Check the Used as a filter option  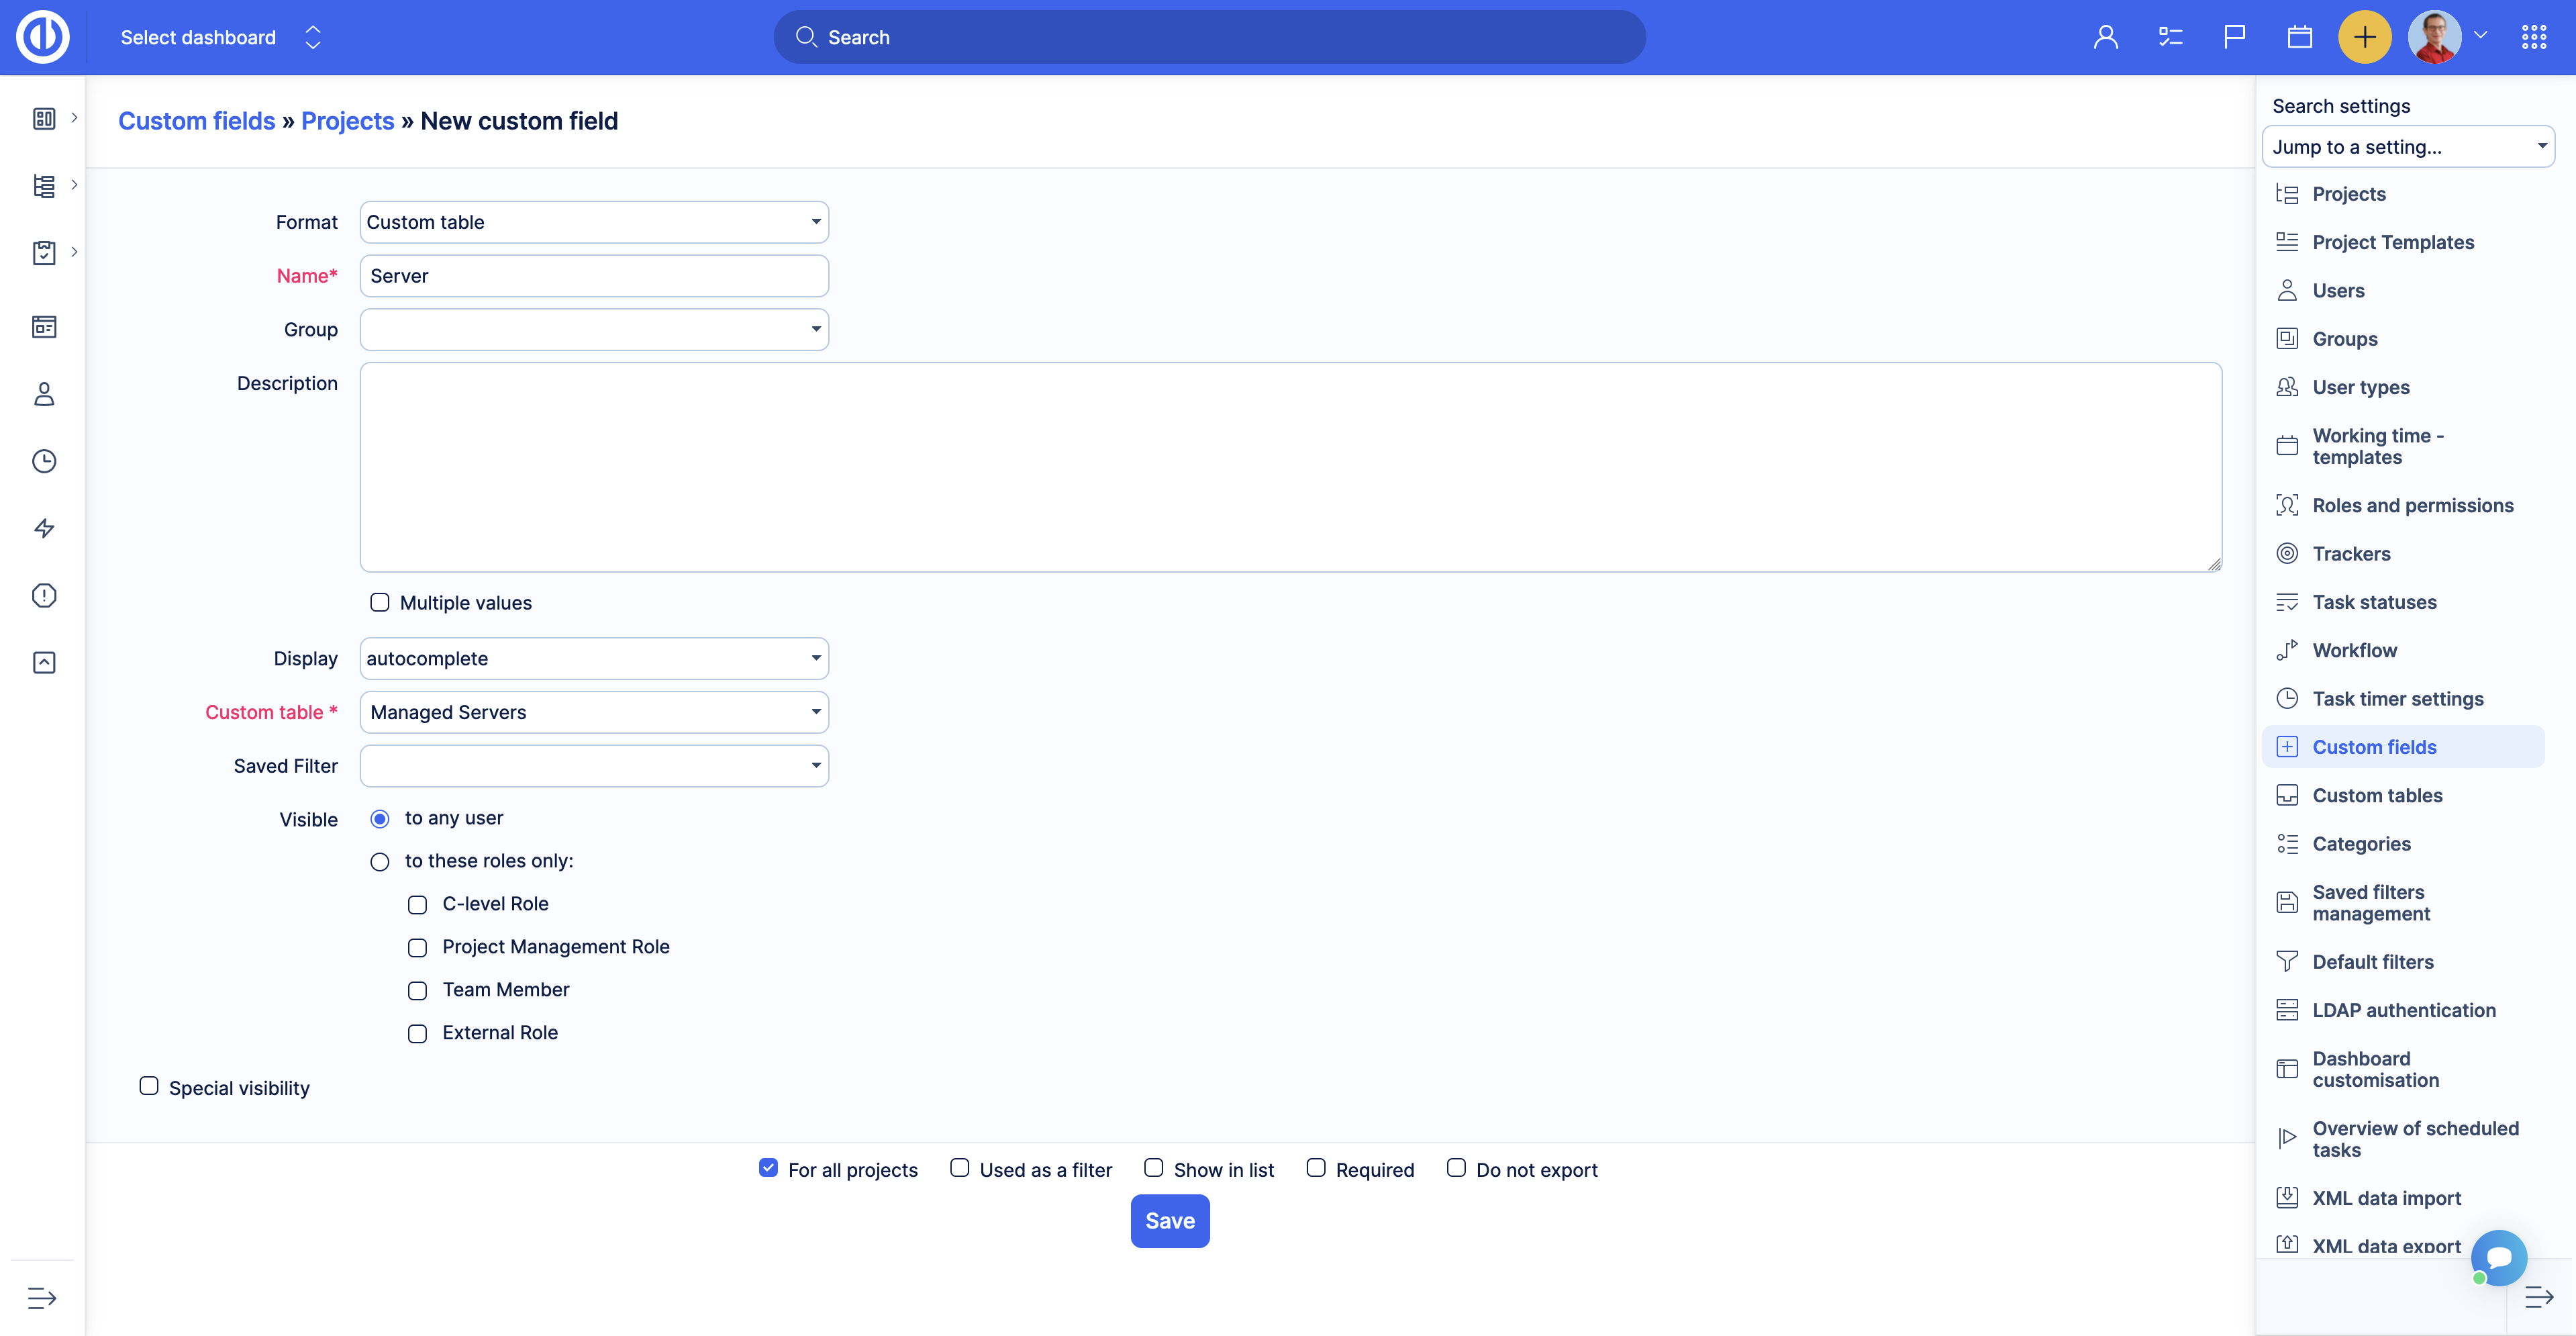[959, 1168]
